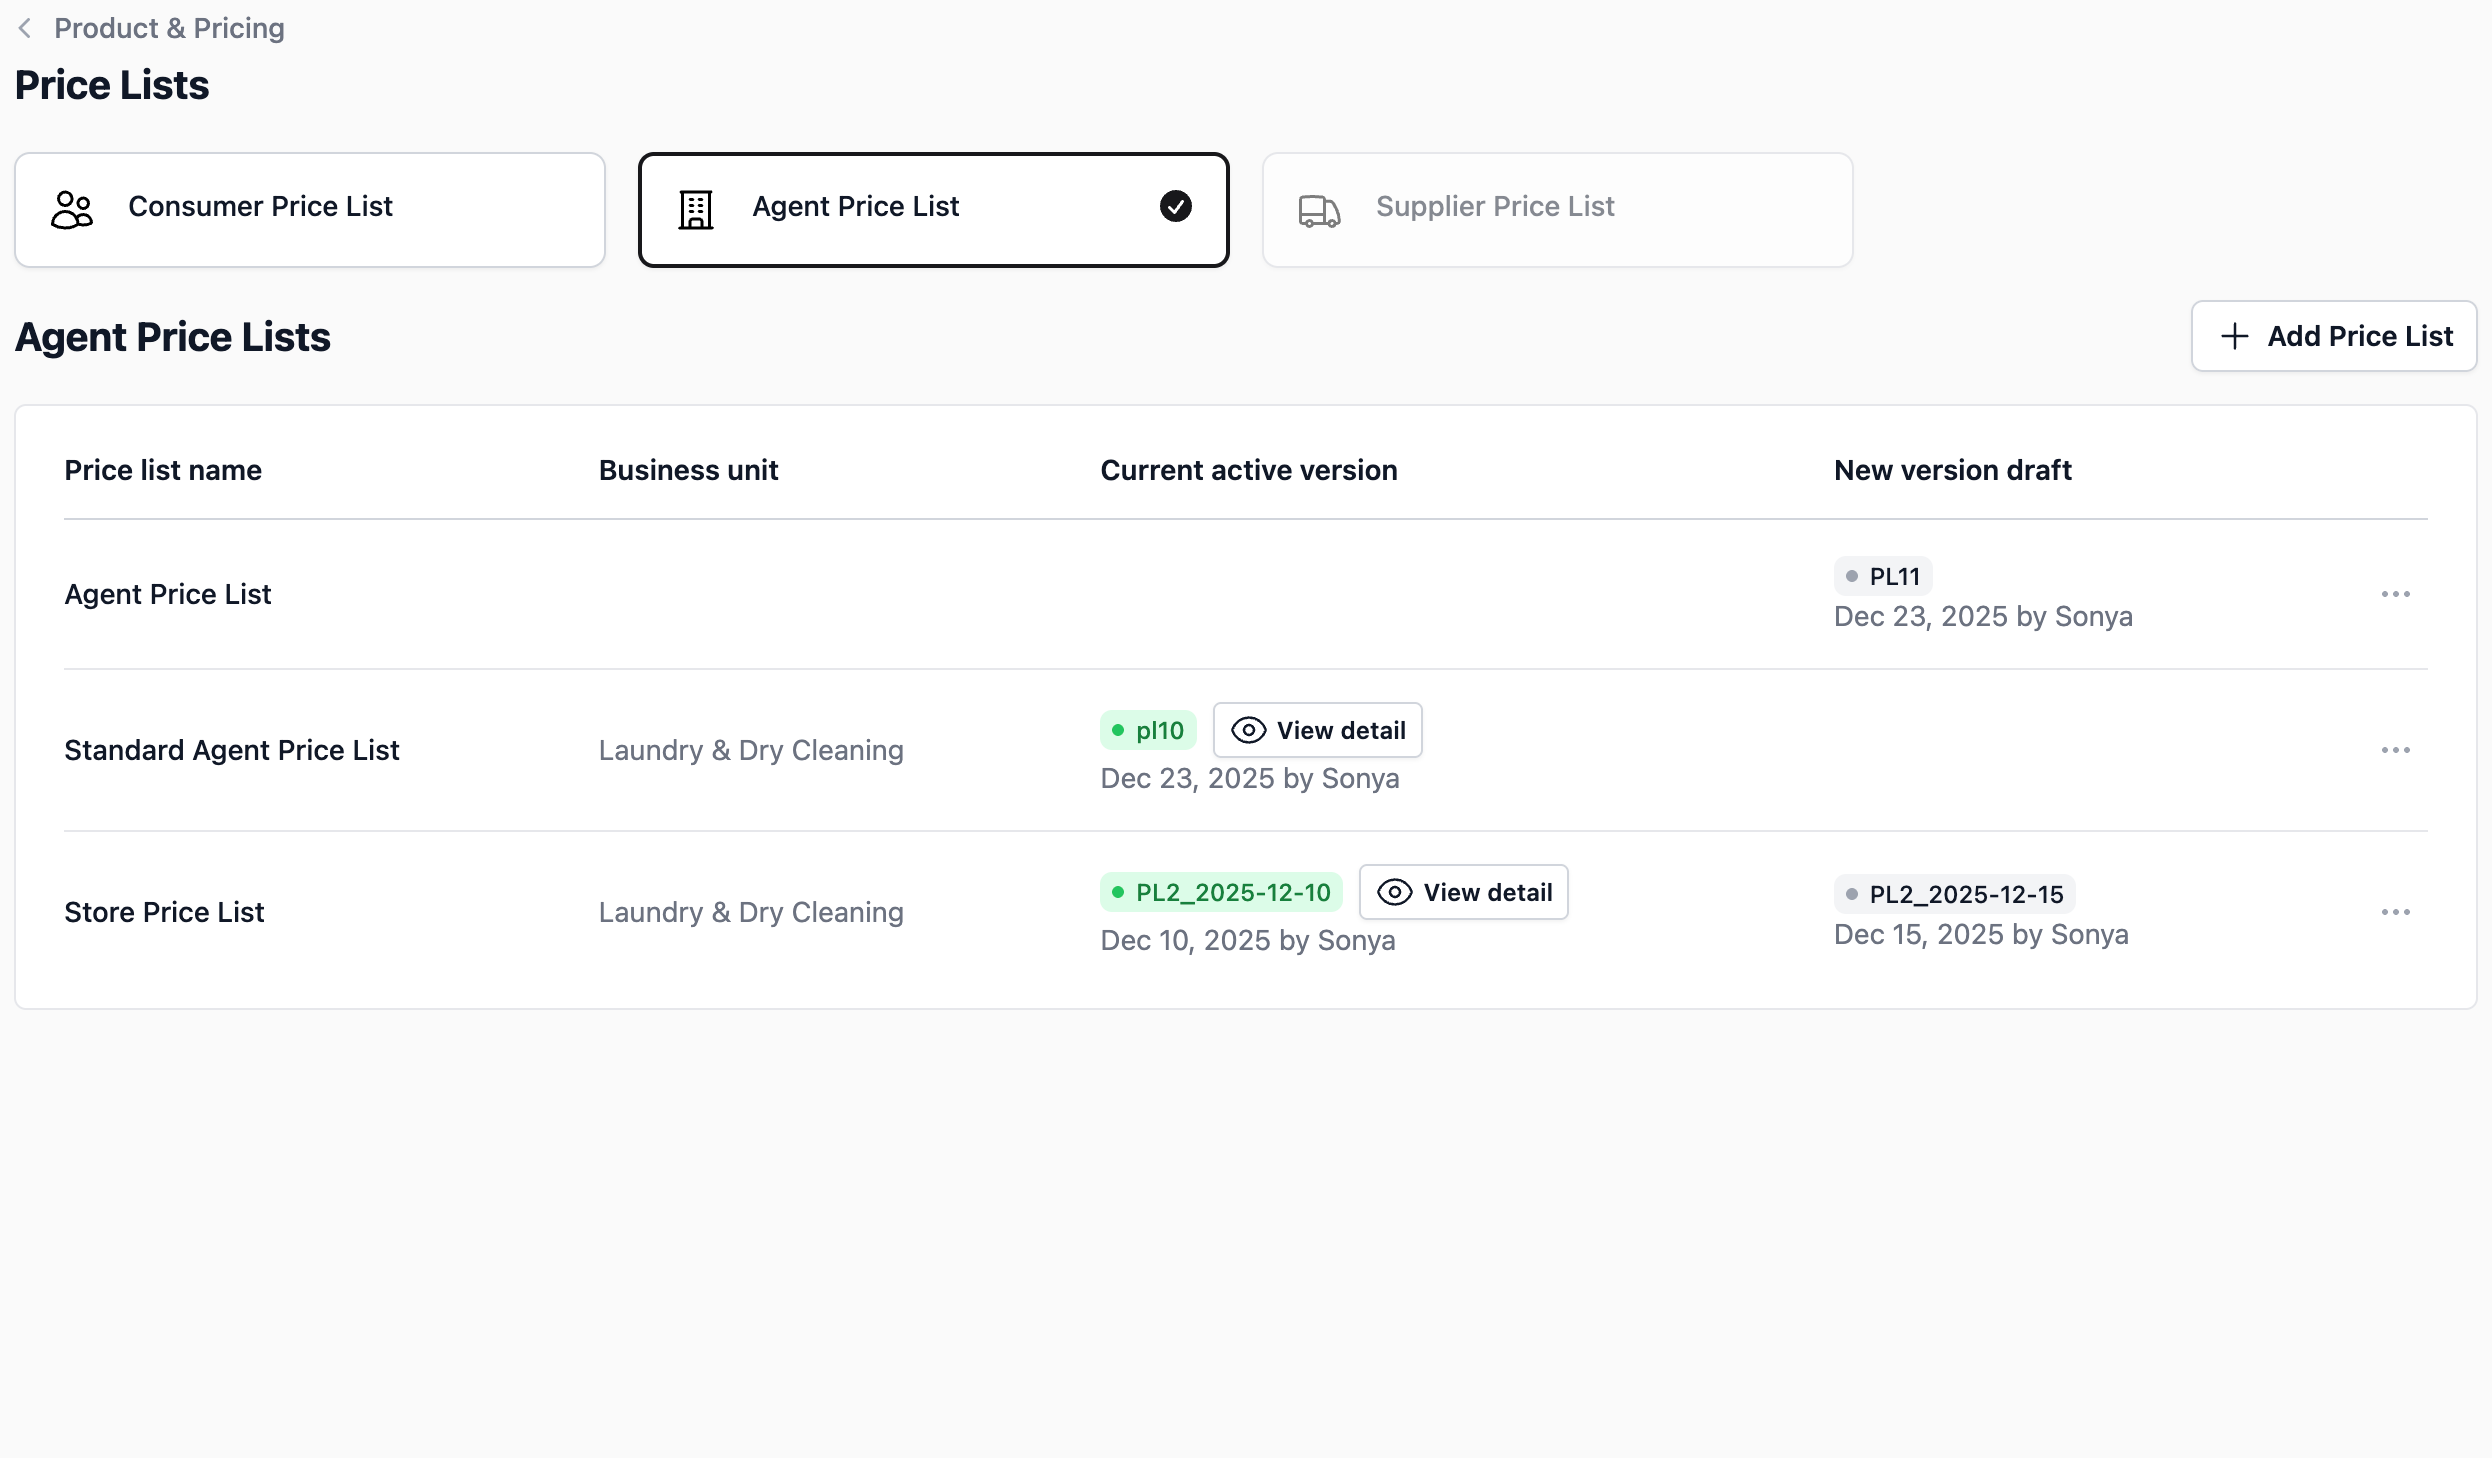Click the PL2_2025-12-15 draft version tag
2492x1458 pixels.
1954,894
